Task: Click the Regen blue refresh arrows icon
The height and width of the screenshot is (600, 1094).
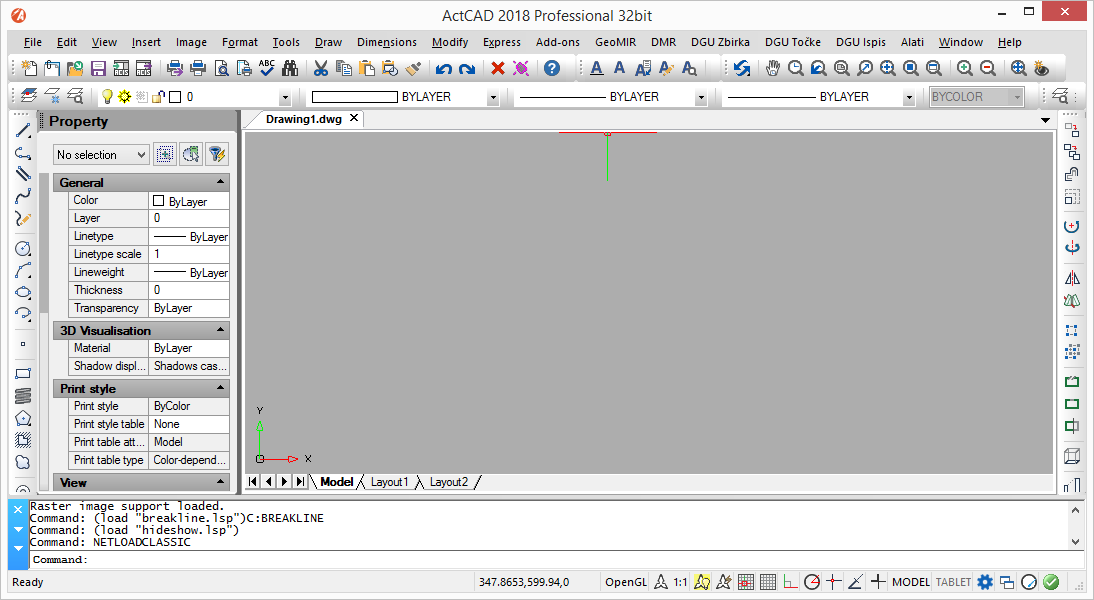Action: click(742, 68)
